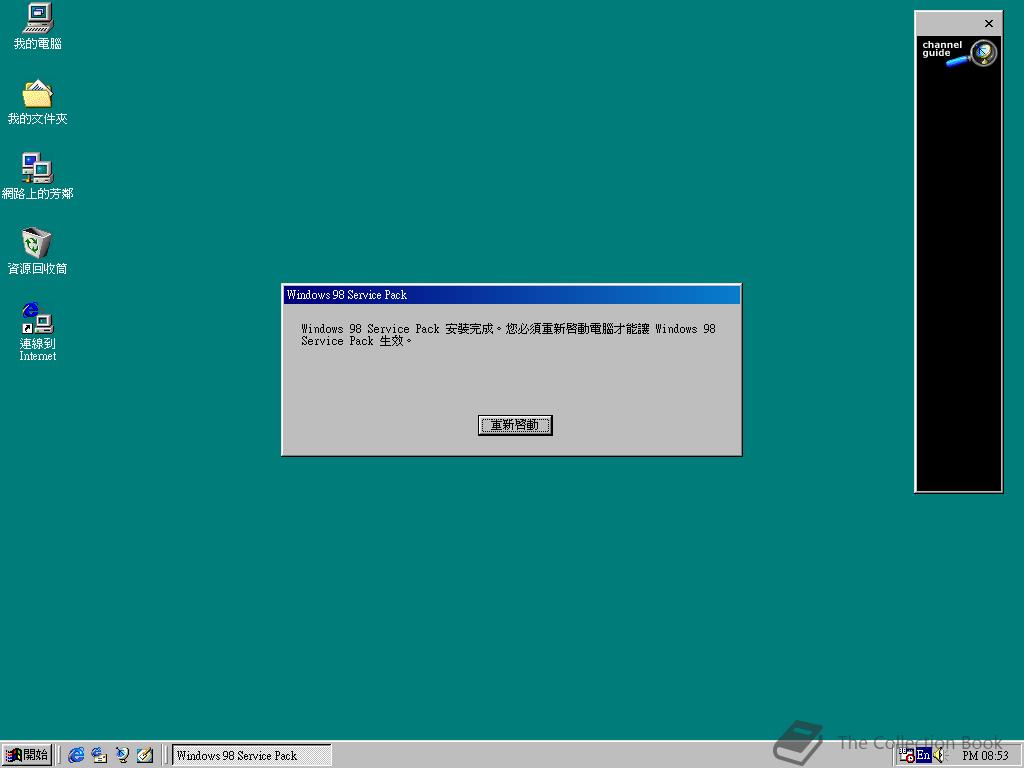This screenshot has width=1024, height=768.
Task: Open the channel guide in channel bar
Action: point(959,53)
